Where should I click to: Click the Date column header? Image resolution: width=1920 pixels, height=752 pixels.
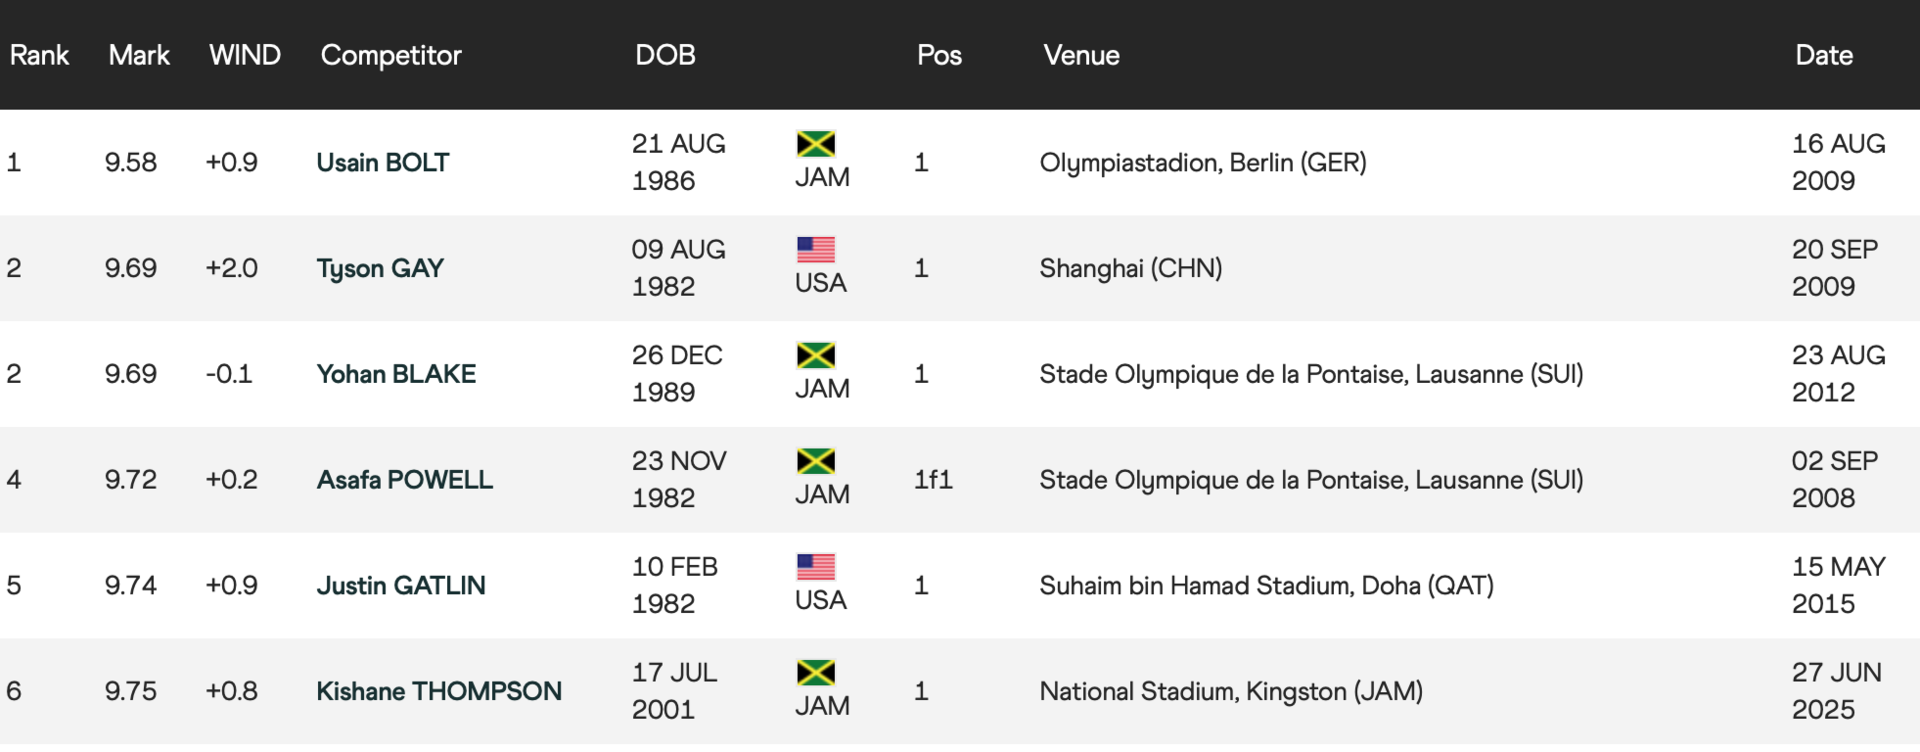point(1824,55)
